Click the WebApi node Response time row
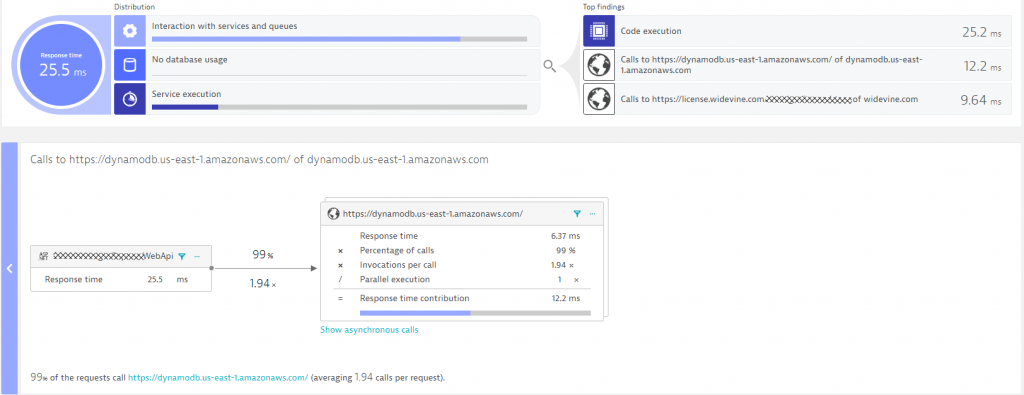The height and width of the screenshot is (395, 1024). (121, 279)
